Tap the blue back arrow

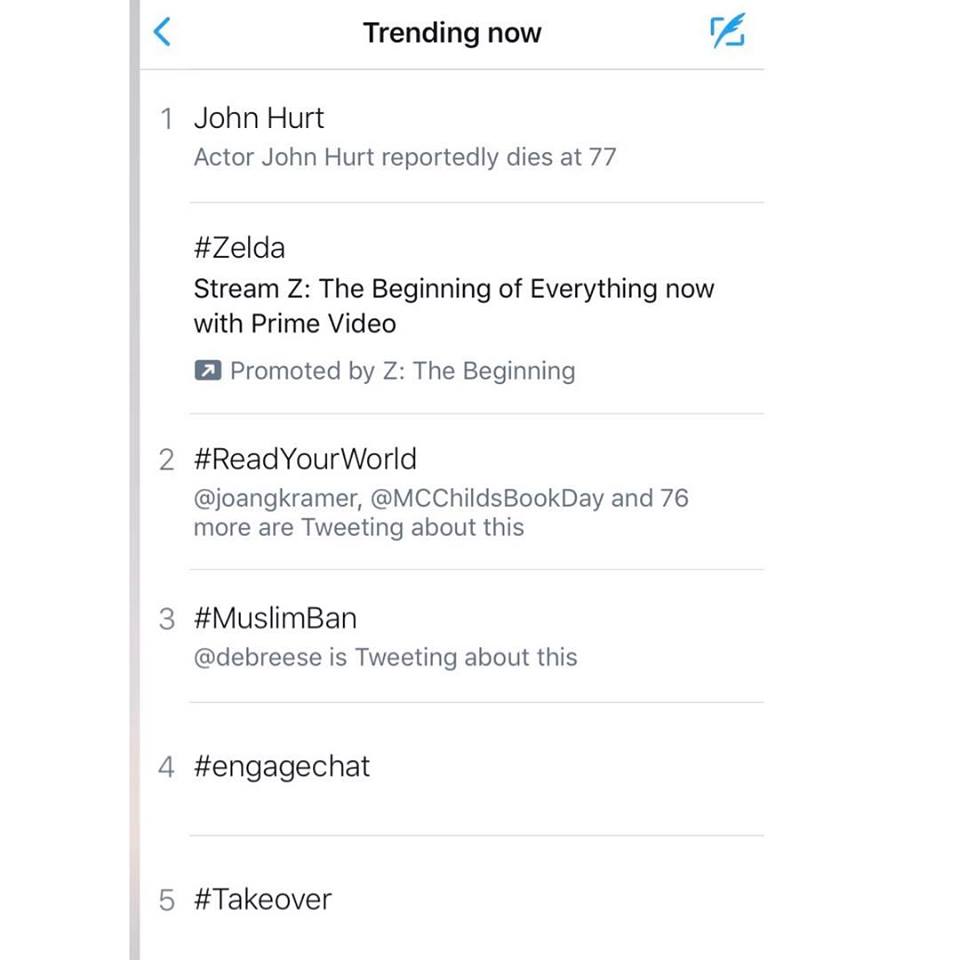pos(162,32)
